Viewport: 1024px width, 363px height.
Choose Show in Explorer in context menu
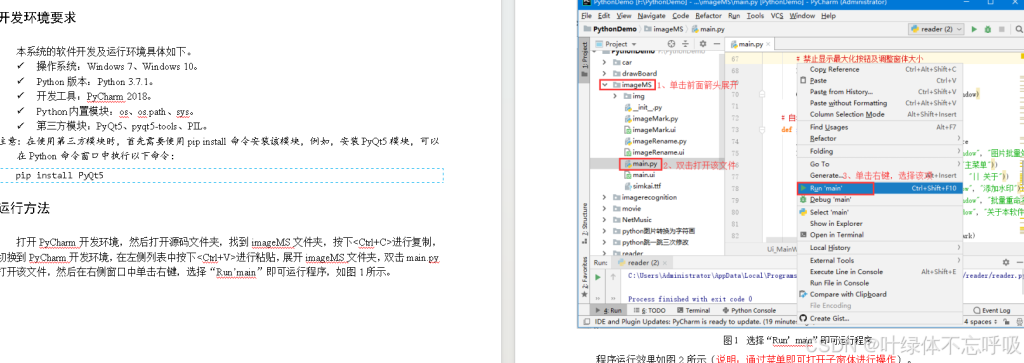click(881, 223)
